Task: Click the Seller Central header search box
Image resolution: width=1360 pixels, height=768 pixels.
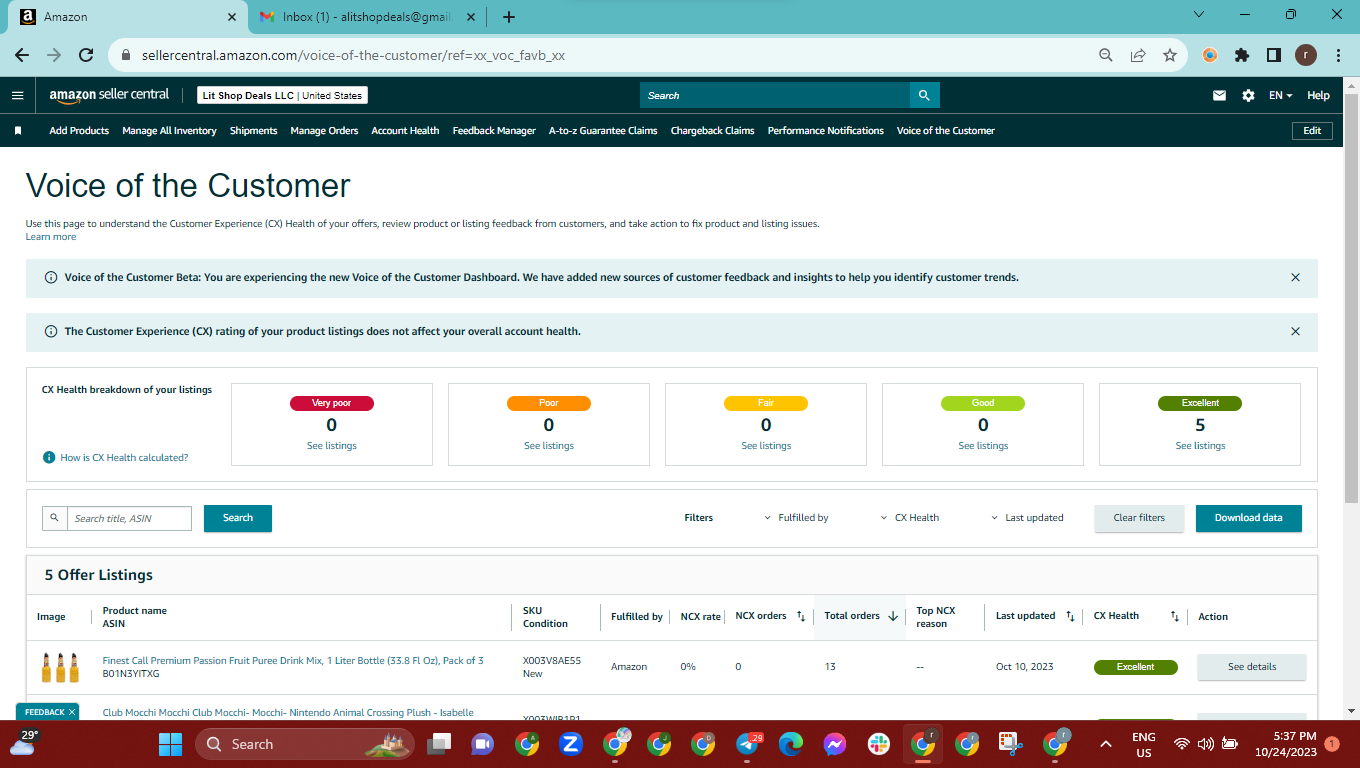Action: click(x=775, y=96)
